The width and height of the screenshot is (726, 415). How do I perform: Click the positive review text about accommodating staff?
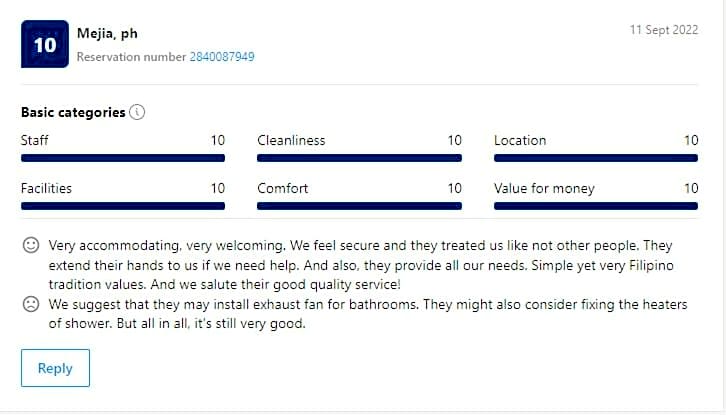[x=360, y=263]
